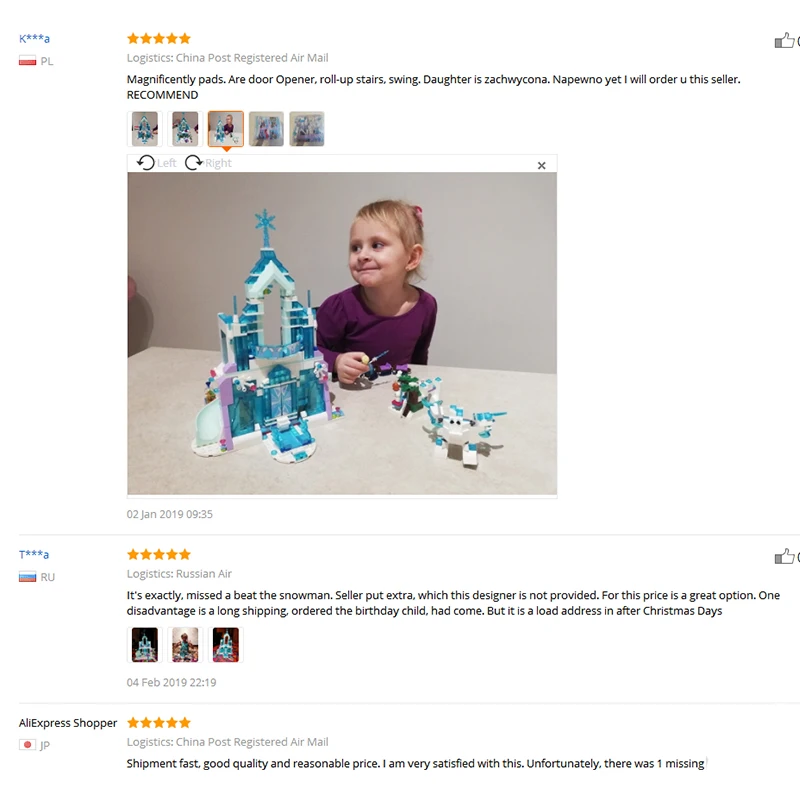The width and height of the screenshot is (800, 800).
Task: Click the thumbs-up icon on T***a's review
Action: [784, 556]
